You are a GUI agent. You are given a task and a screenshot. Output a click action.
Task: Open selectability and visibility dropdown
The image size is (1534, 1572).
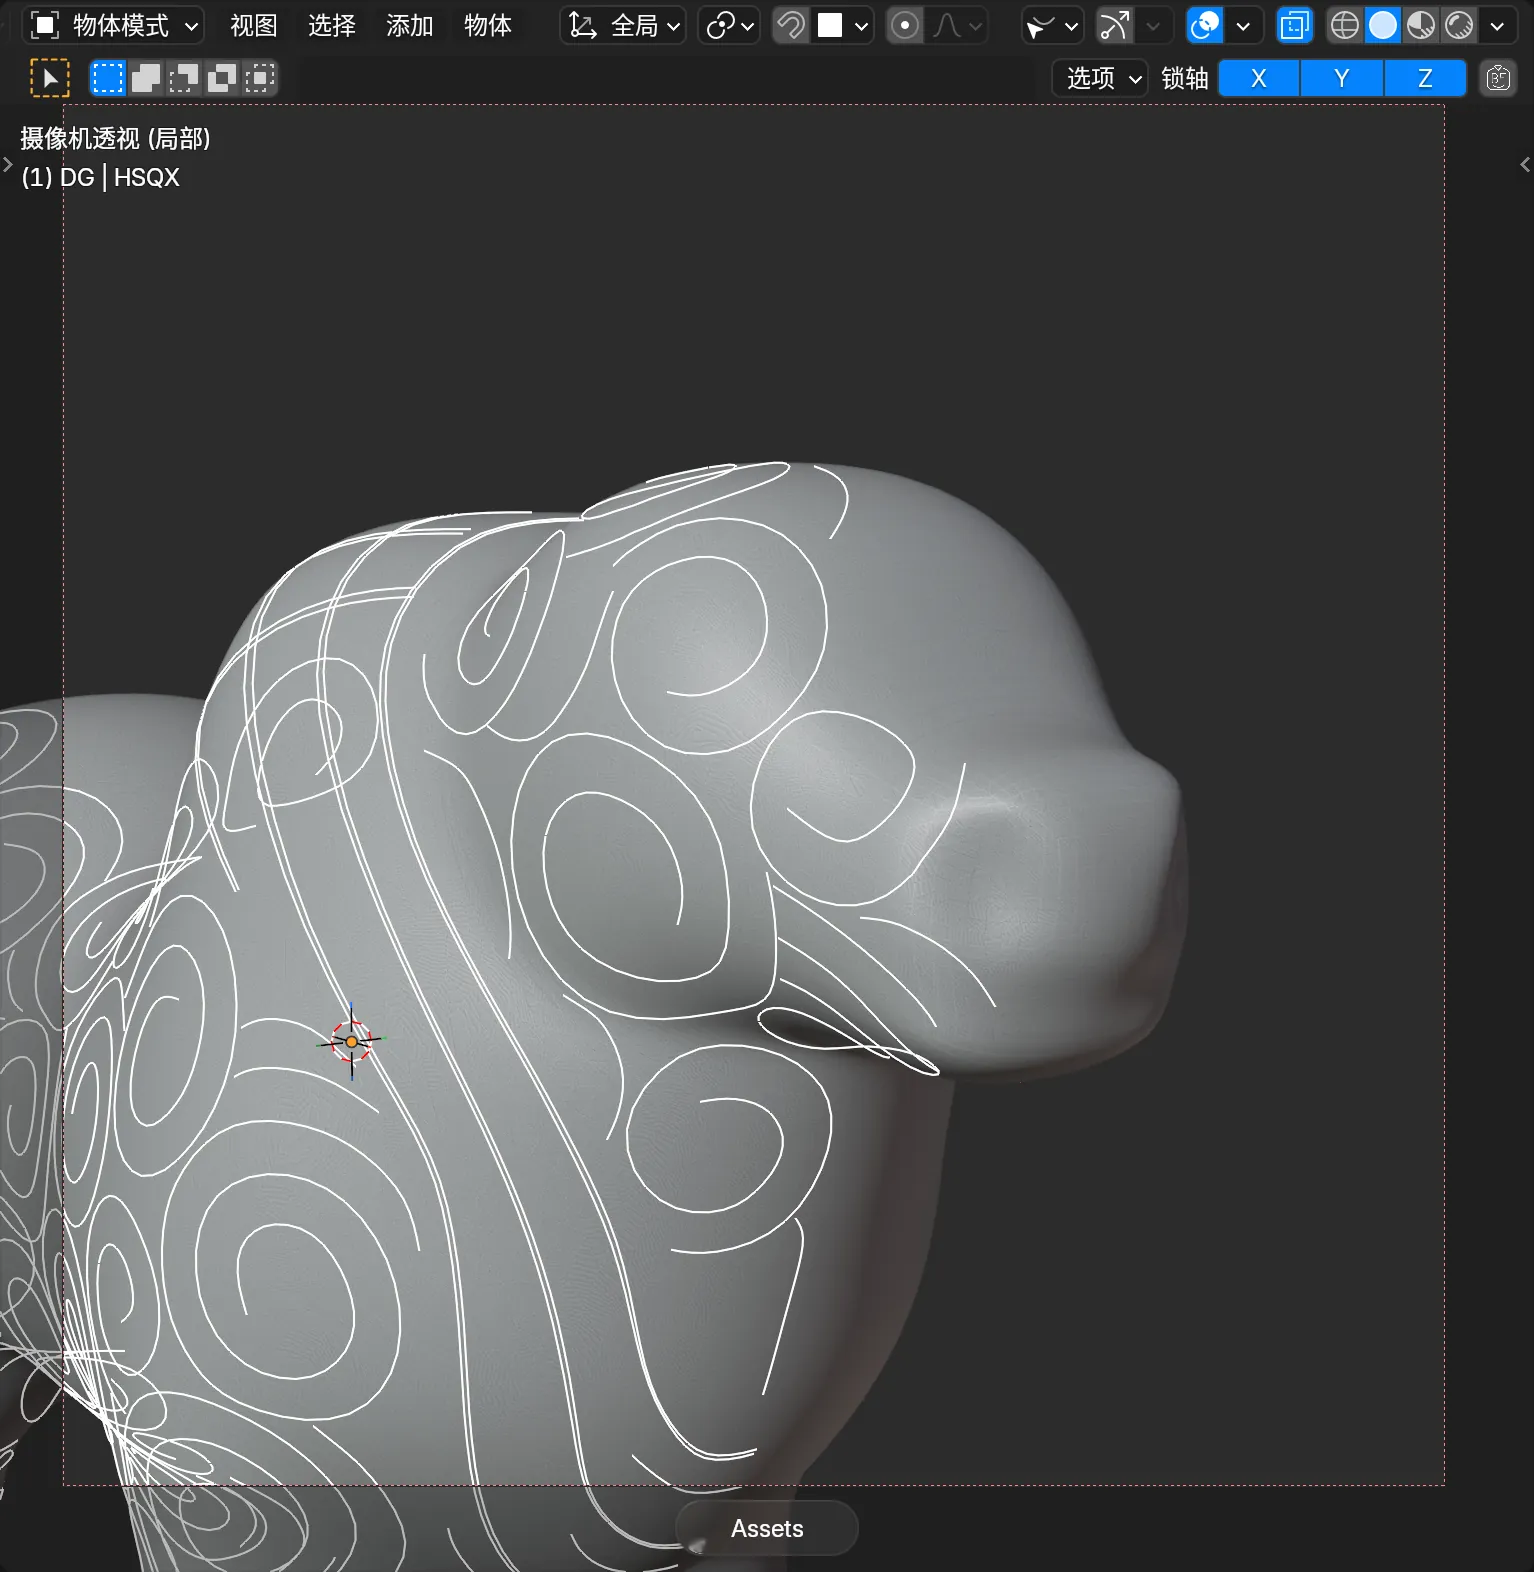pos(1052,25)
